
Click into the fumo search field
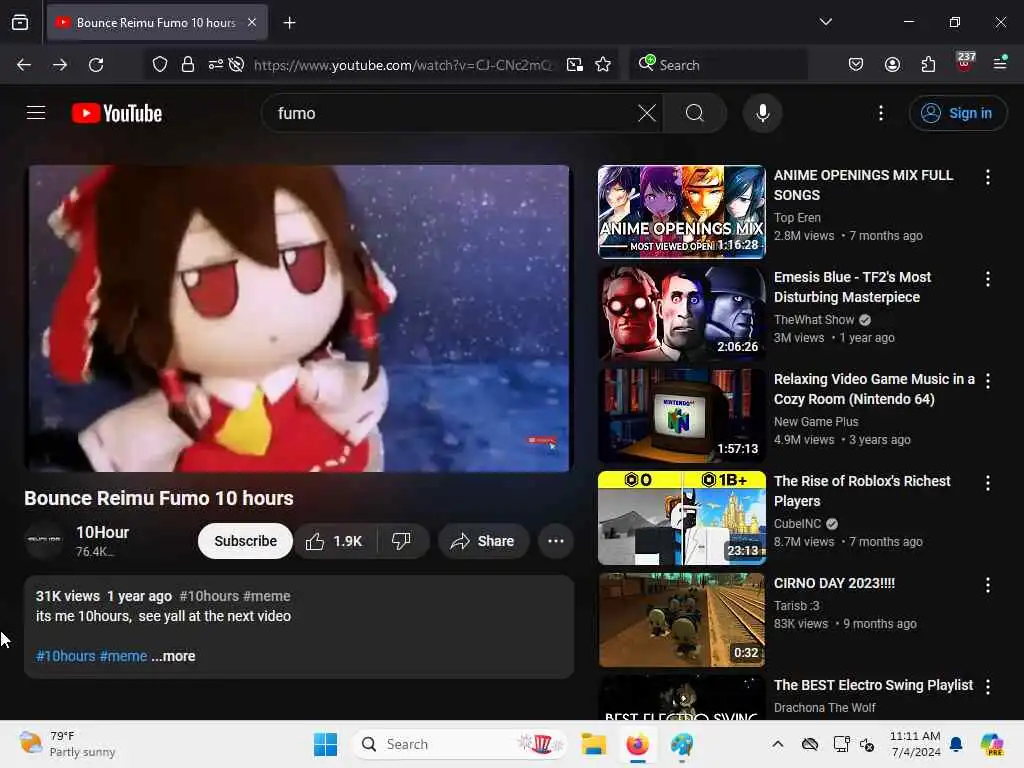(451, 113)
